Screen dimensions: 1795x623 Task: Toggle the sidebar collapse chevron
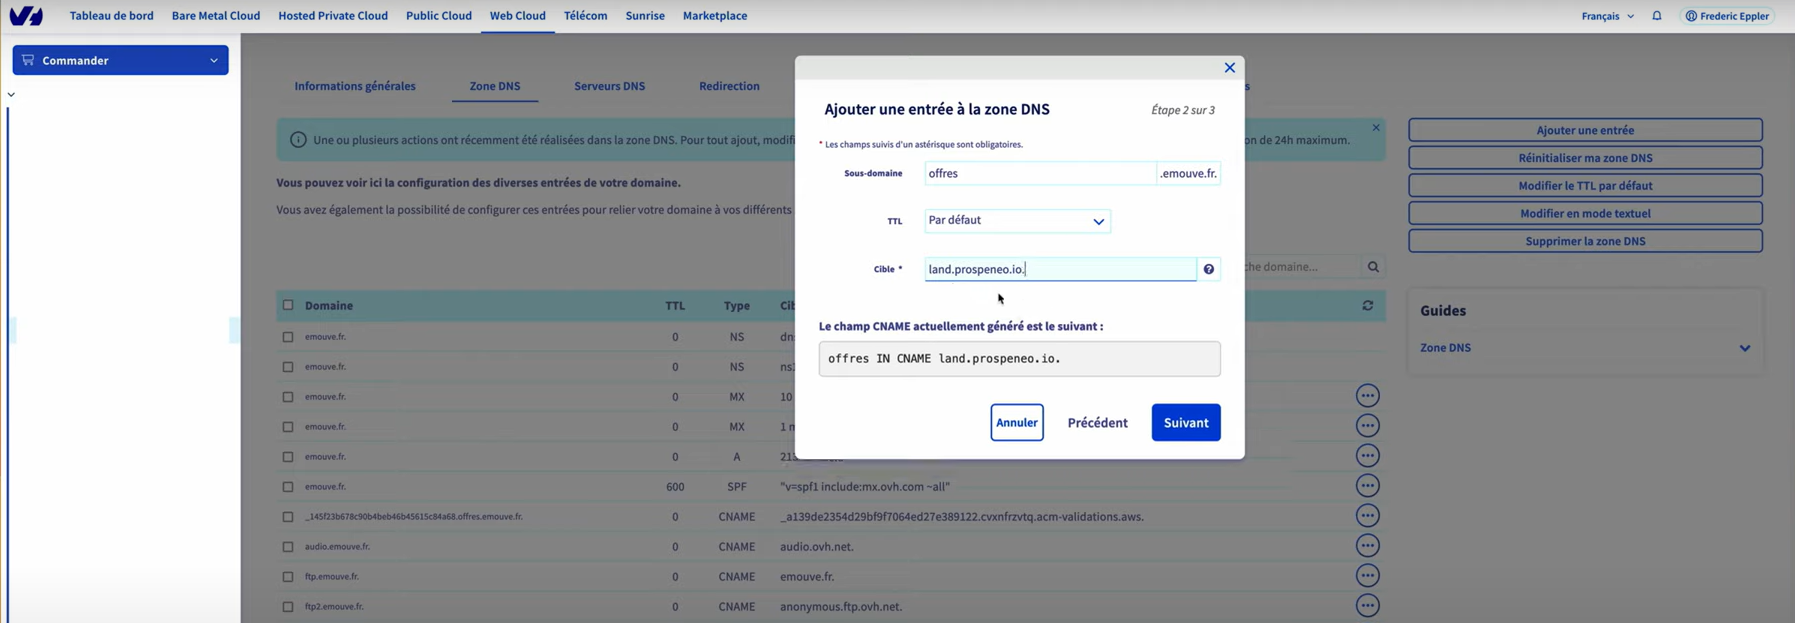11,95
